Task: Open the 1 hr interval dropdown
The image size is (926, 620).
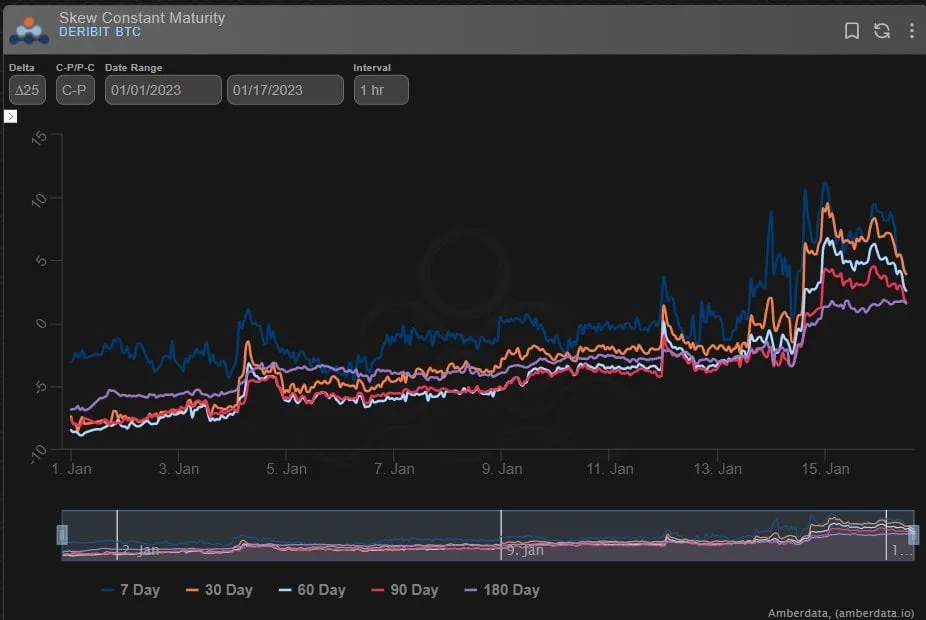Action: pos(381,90)
